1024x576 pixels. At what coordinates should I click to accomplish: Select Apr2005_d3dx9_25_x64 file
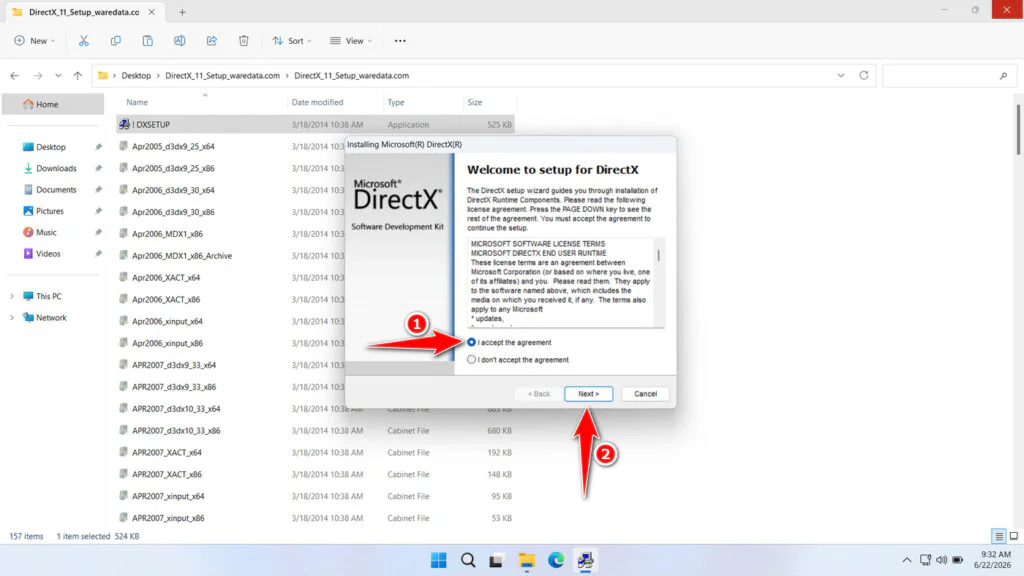[x=173, y=146]
